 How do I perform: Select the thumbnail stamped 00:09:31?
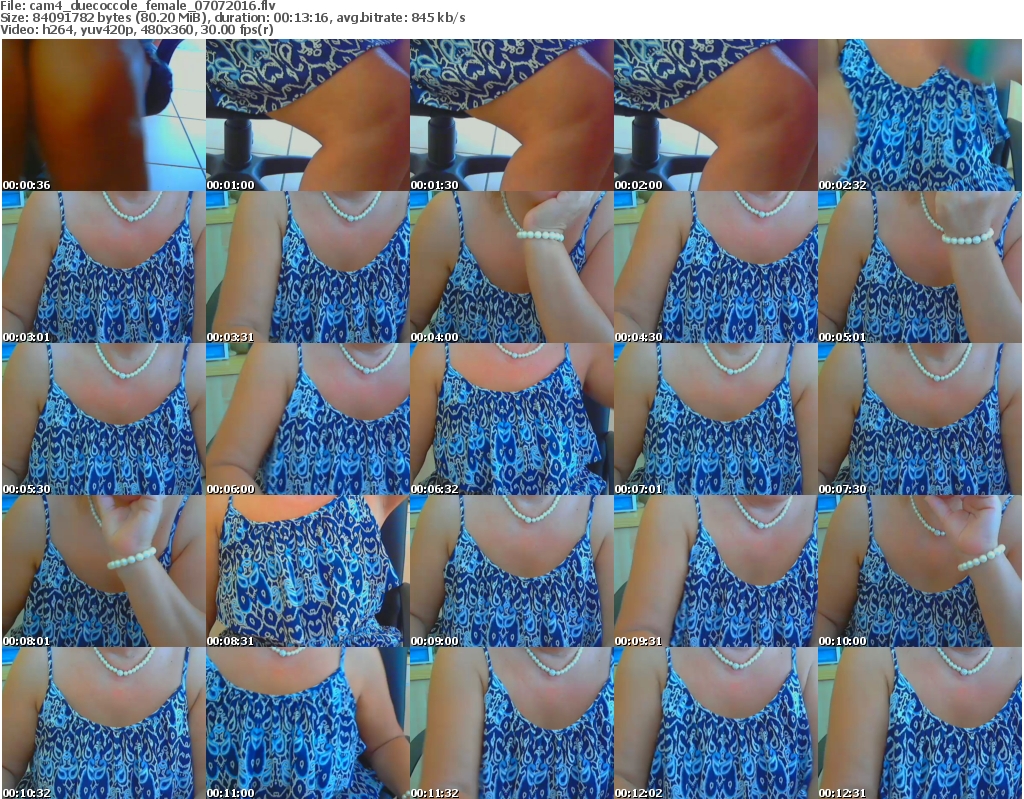[716, 572]
